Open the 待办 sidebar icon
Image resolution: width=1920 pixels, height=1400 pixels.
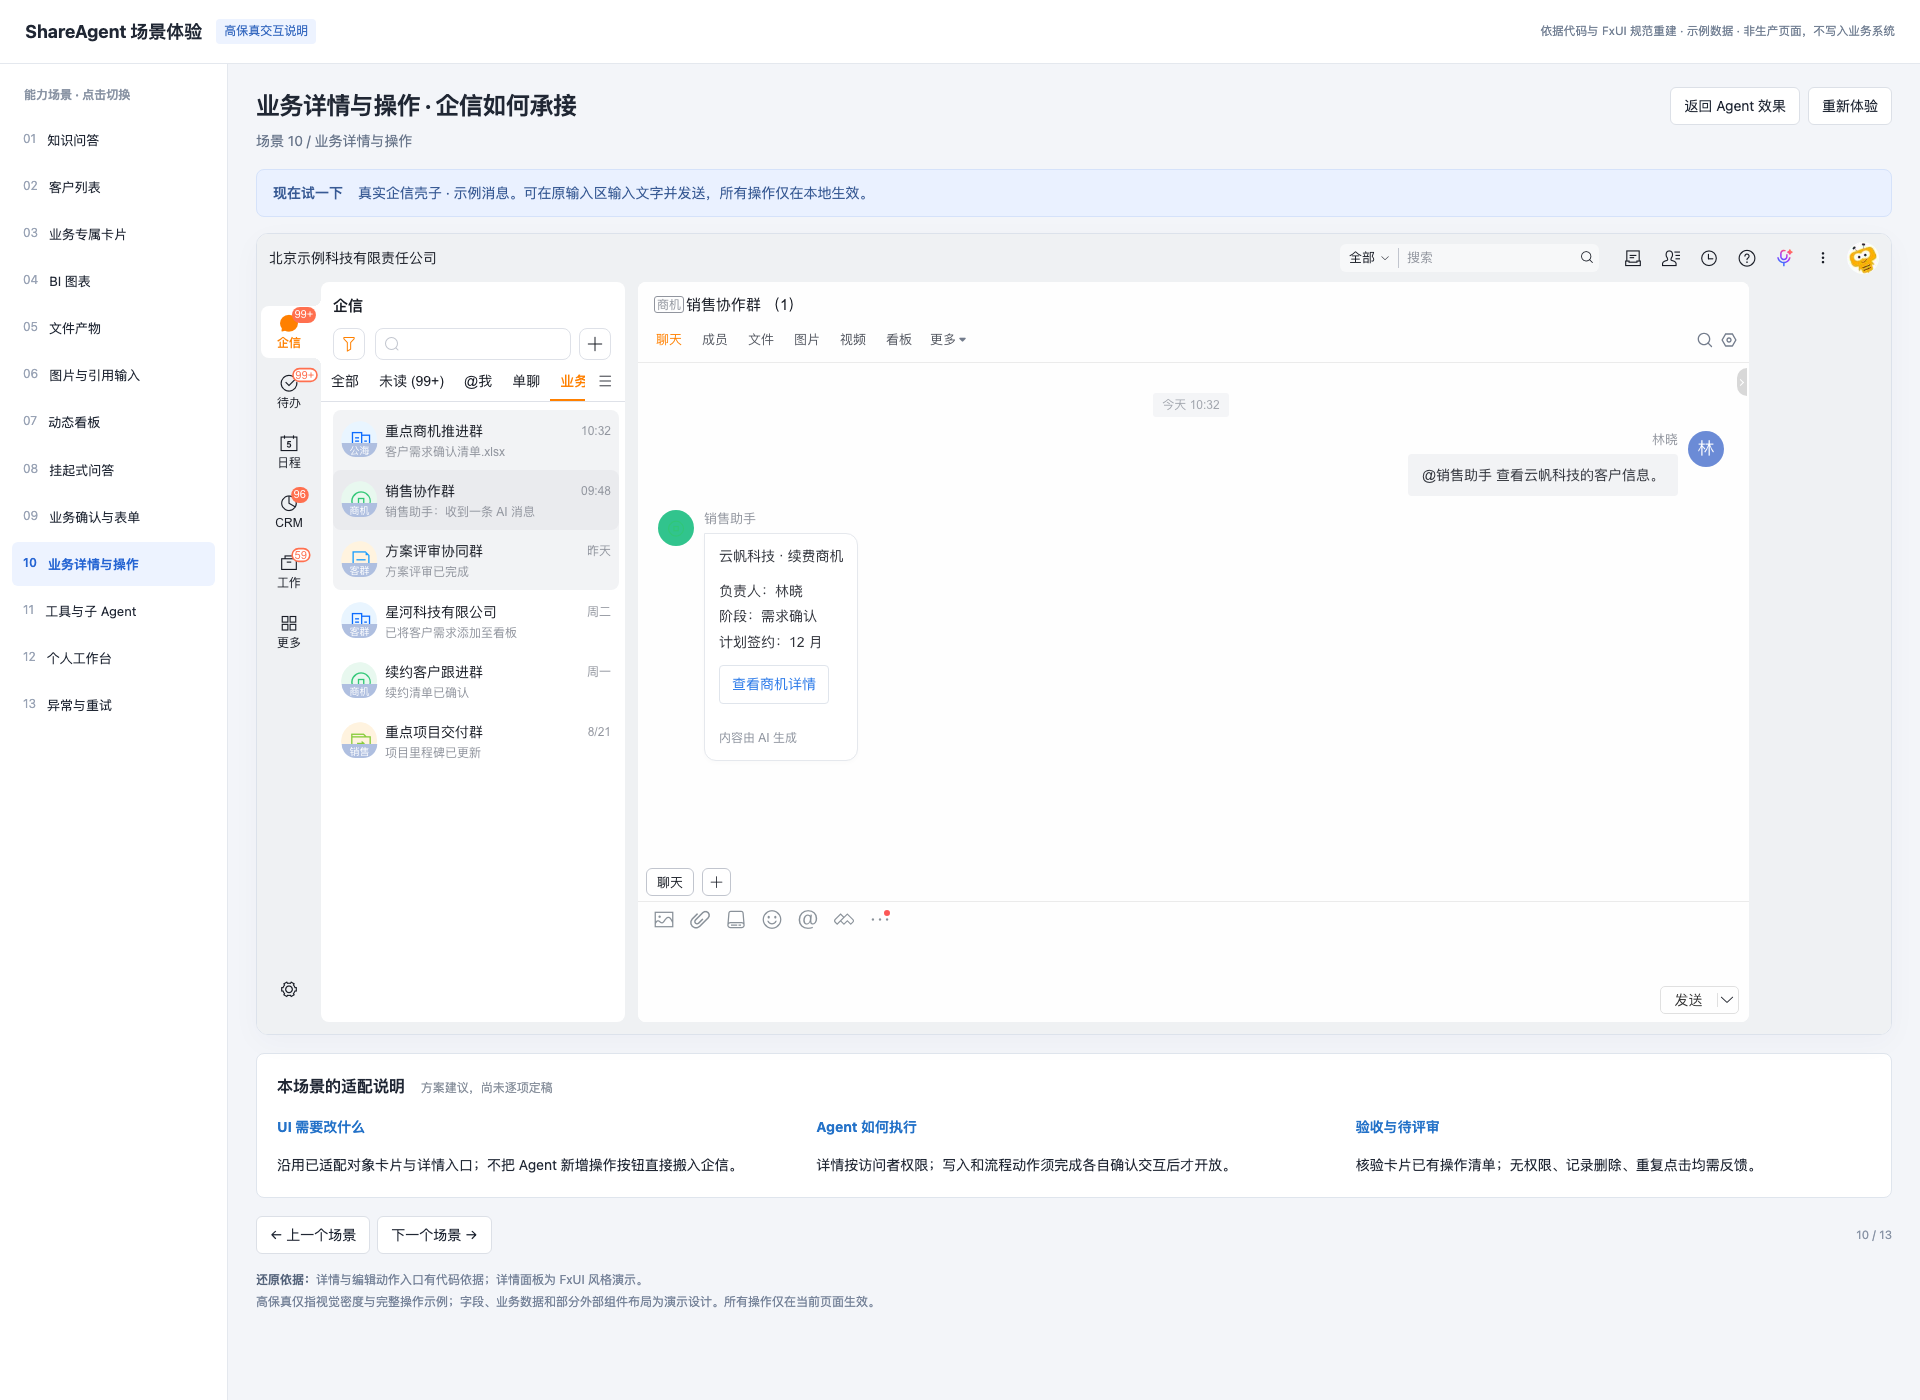tap(289, 390)
